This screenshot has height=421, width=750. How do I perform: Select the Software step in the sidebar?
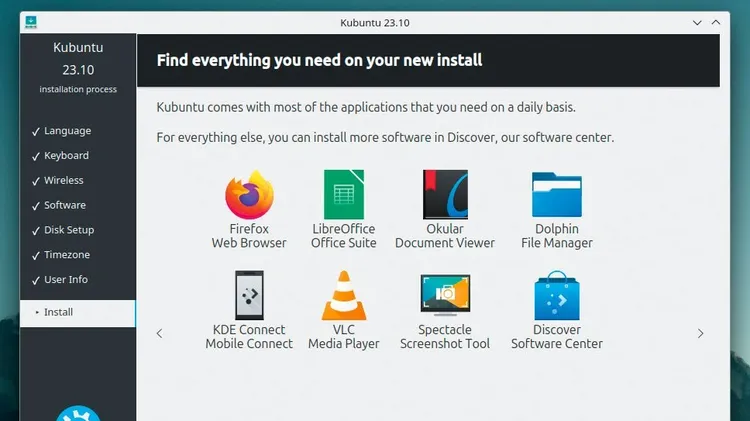(65, 205)
